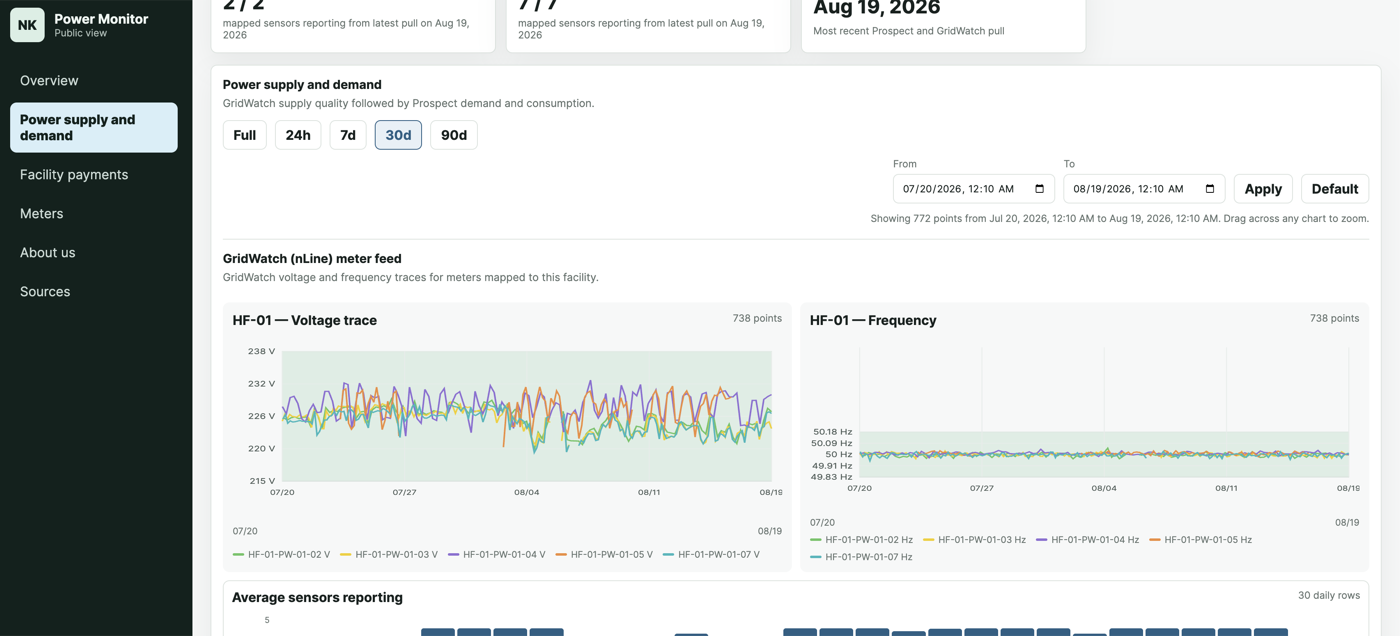This screenshot has height=636, width=1400.
Task: Click the HF-01 — Frequency heading
Action: [873, 321]
